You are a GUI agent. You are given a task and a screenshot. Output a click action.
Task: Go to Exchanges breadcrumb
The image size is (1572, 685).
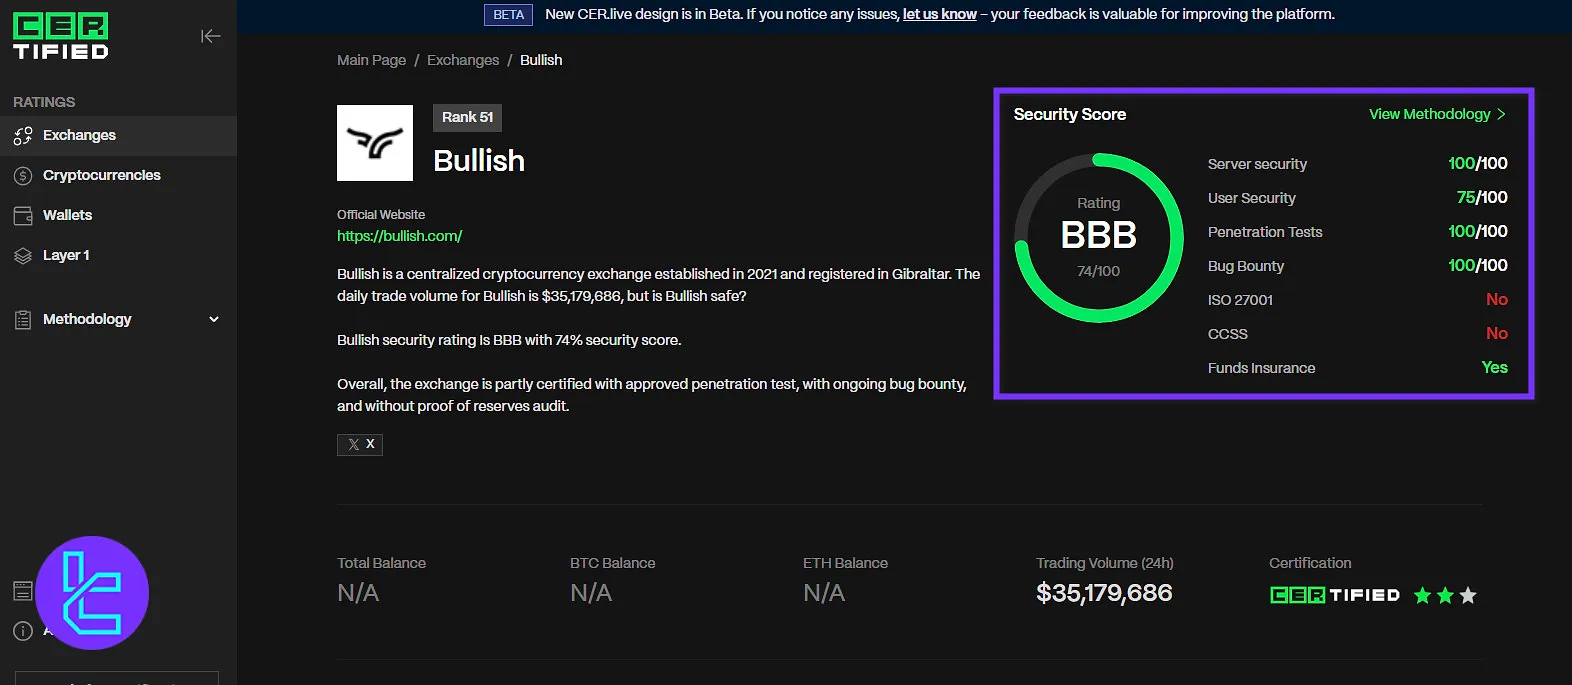[x=463, y=60]
